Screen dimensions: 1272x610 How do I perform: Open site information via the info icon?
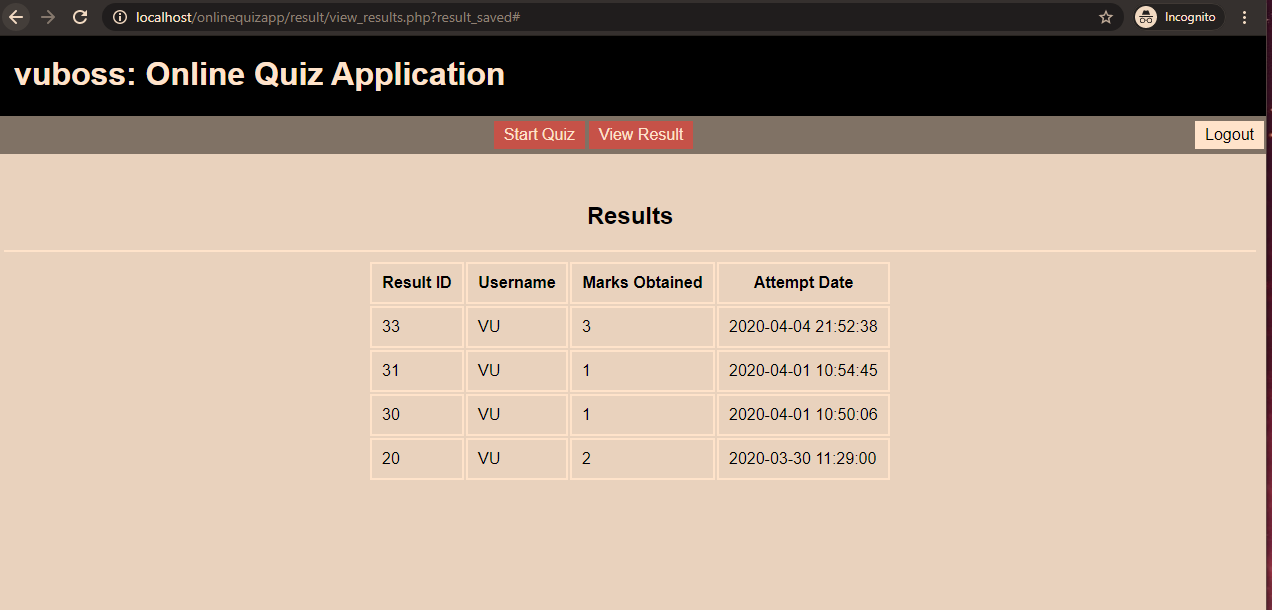(119, 16)
